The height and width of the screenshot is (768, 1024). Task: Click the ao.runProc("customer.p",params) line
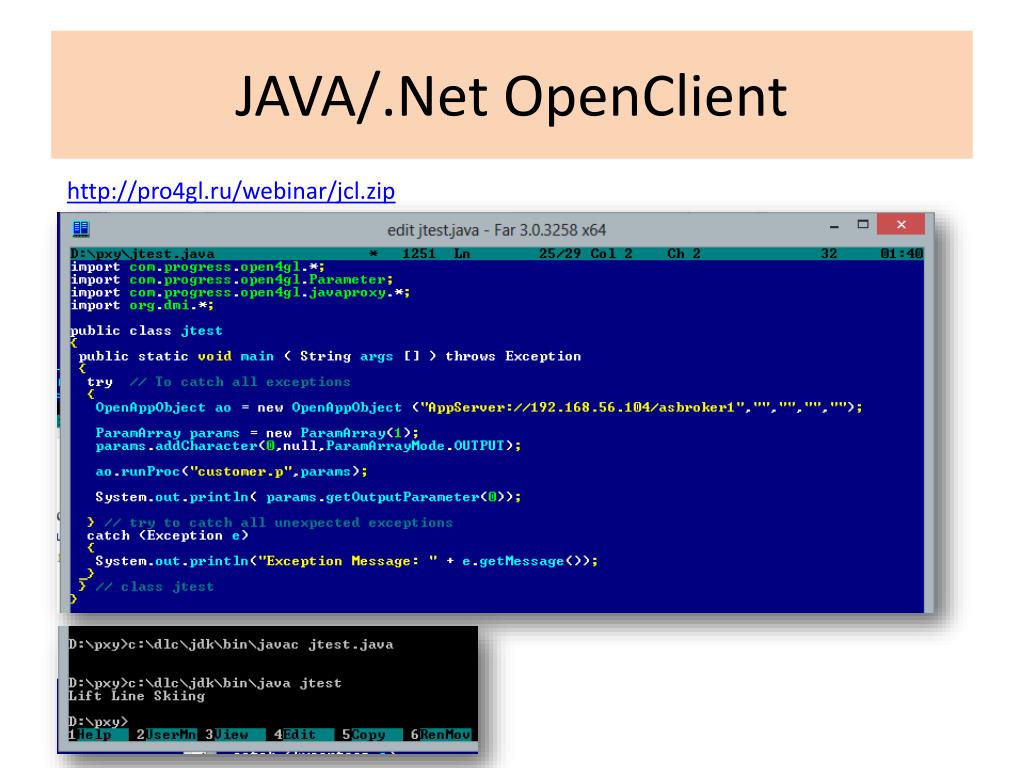pyautogui.click(x=231, y=472)
